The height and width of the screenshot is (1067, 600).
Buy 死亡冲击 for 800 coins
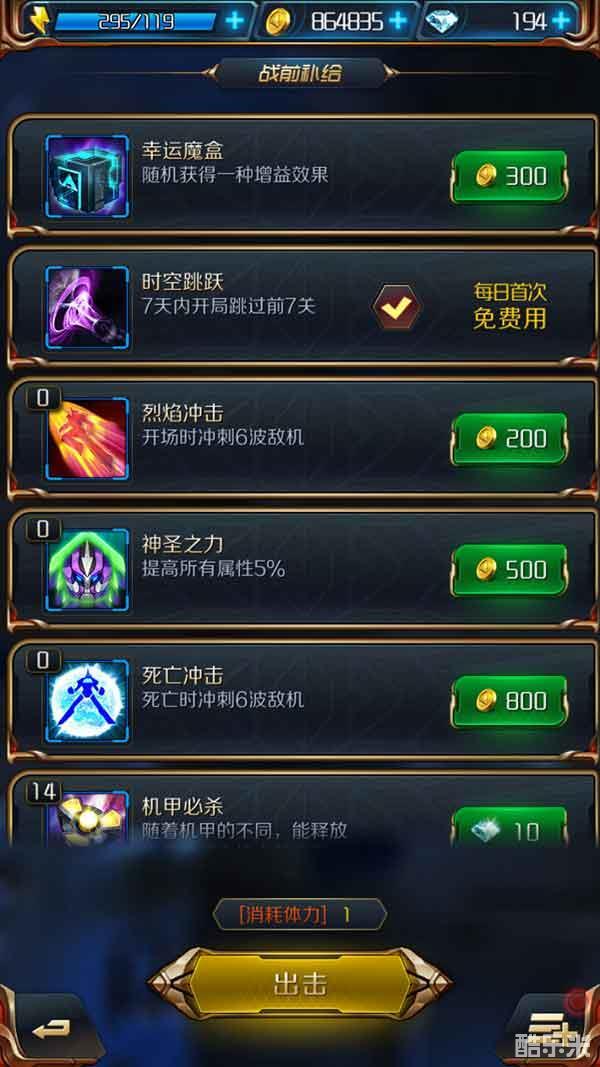(510, 702)
